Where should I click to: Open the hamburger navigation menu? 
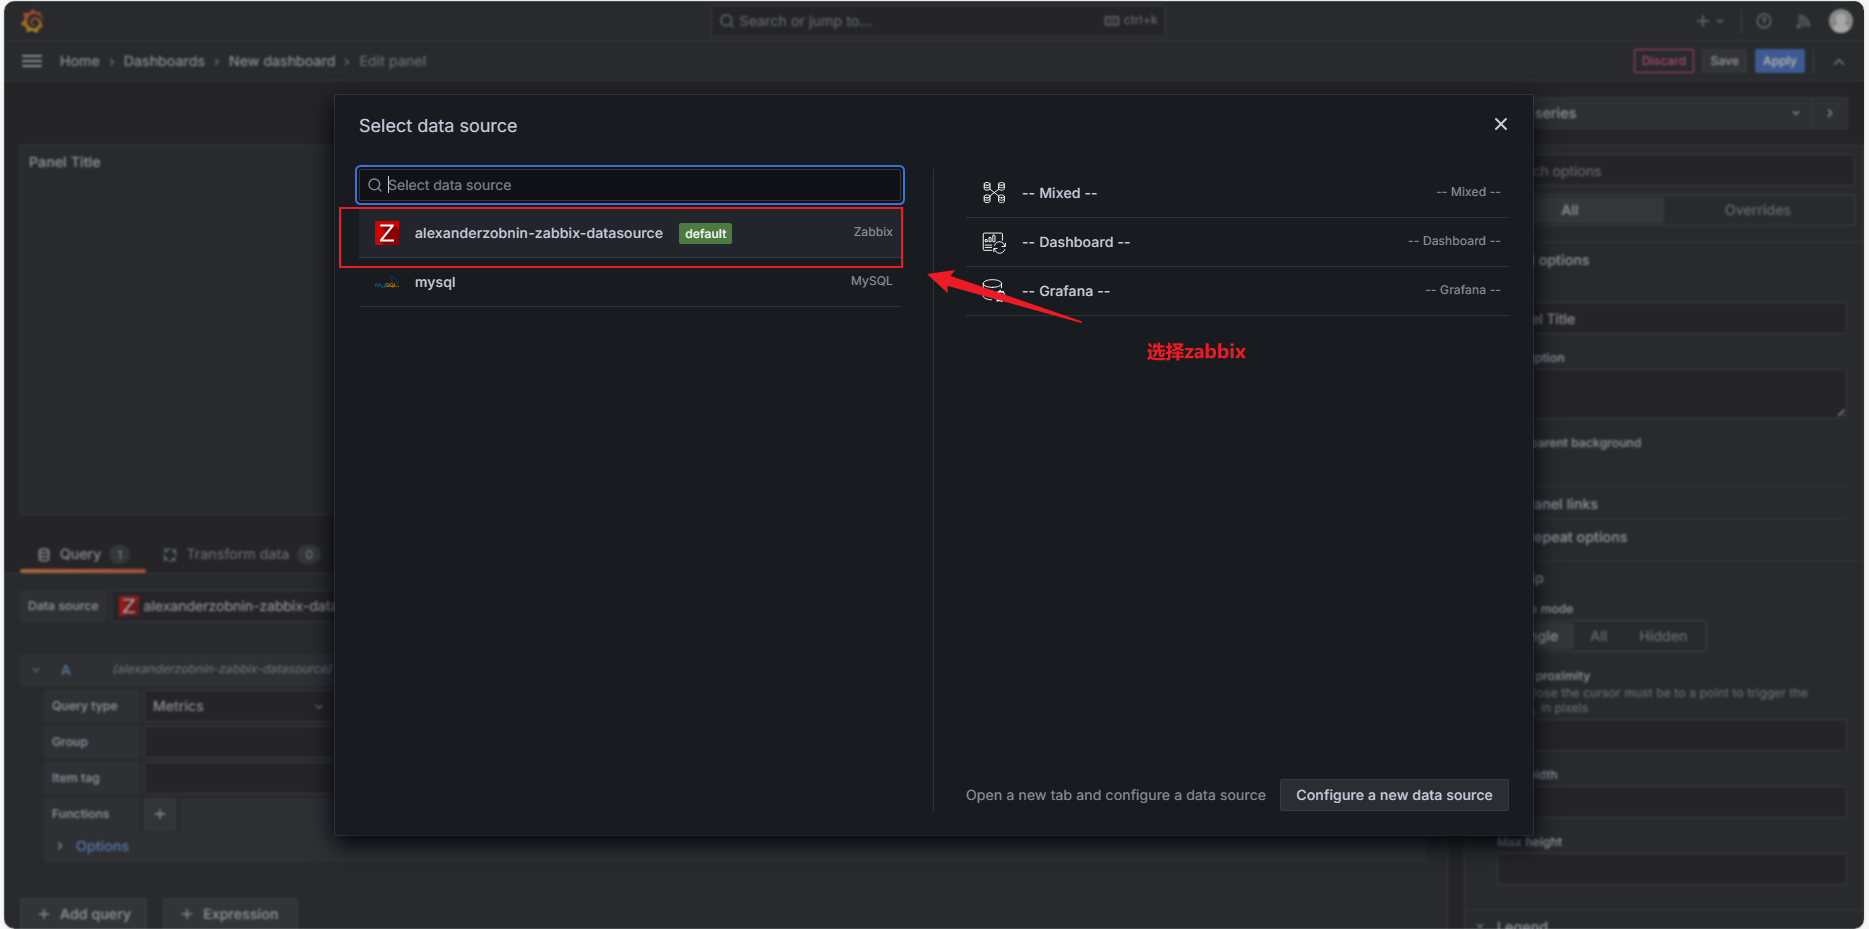32,61
